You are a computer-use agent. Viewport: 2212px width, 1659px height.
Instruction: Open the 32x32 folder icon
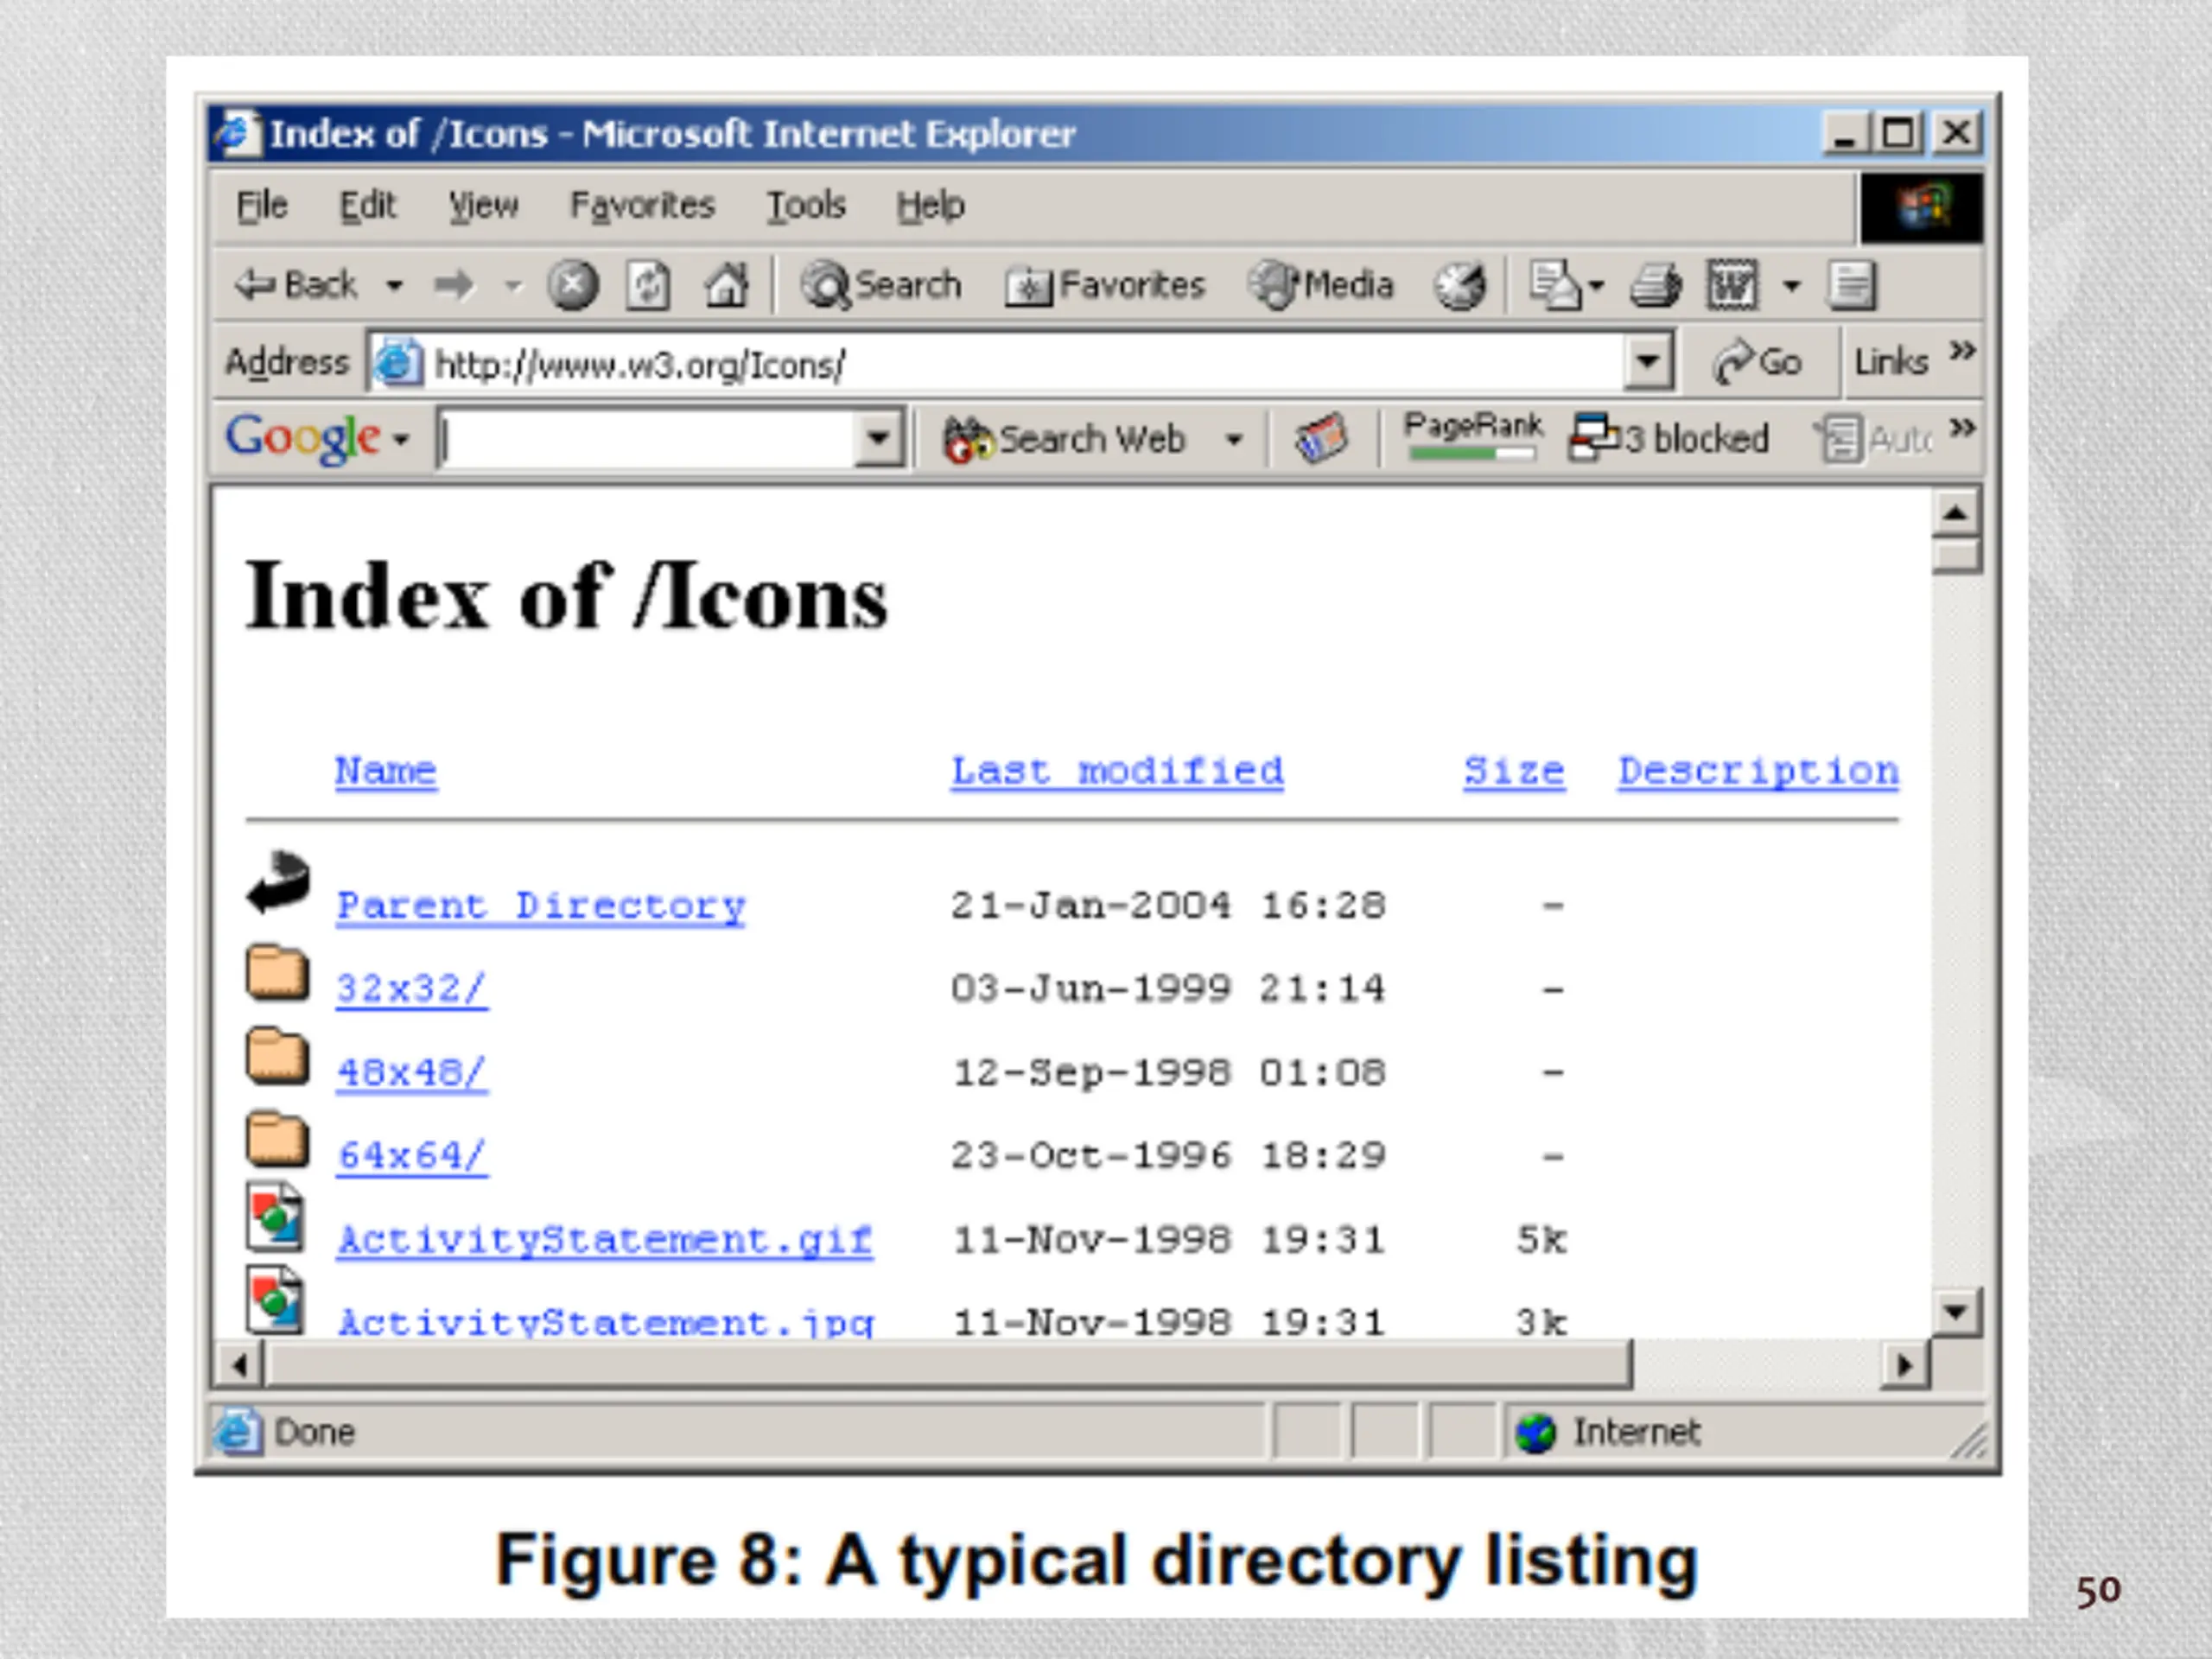277,972
